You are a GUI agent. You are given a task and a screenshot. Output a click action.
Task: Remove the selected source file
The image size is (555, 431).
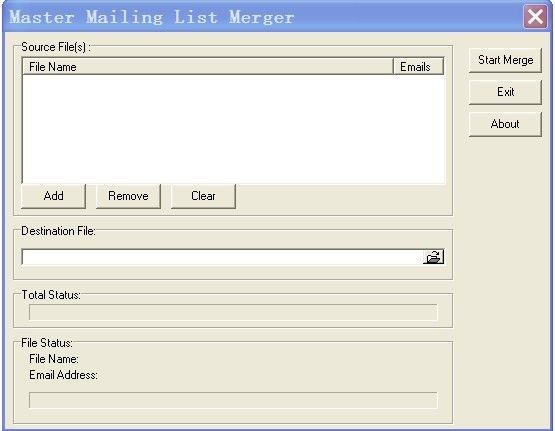point(128,196)
